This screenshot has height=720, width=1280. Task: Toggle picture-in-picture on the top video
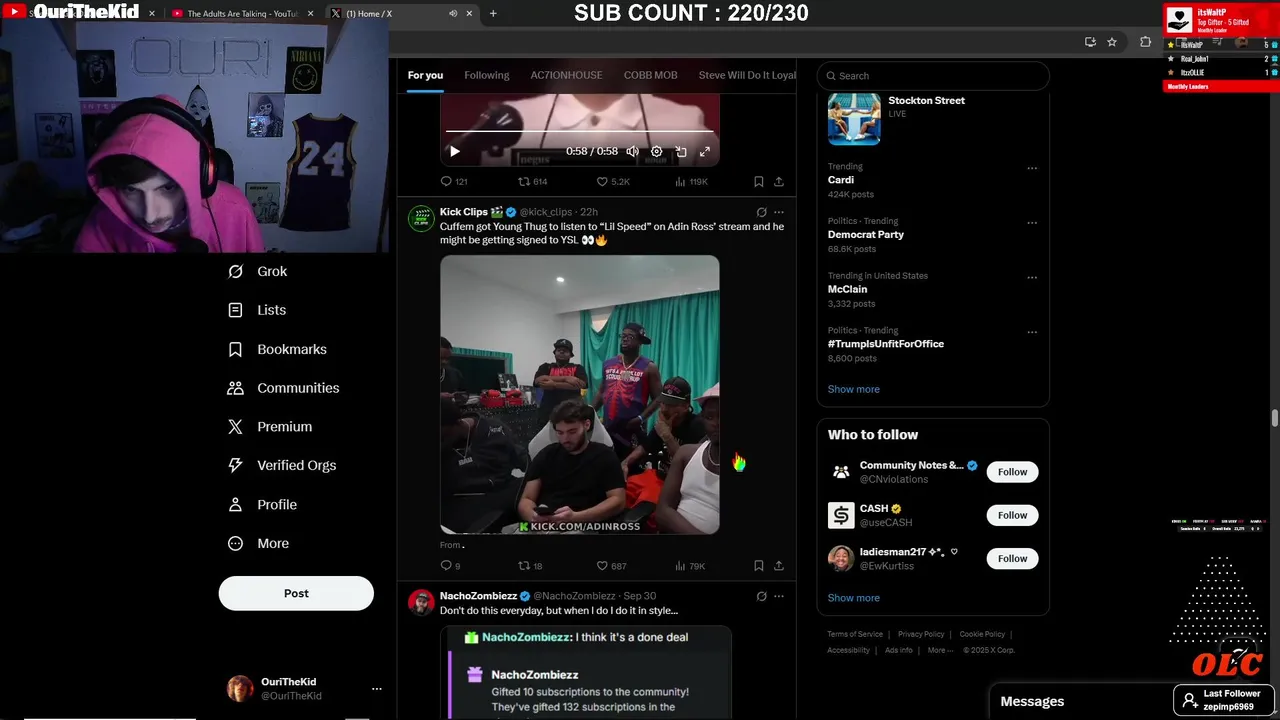click(680, 151)
